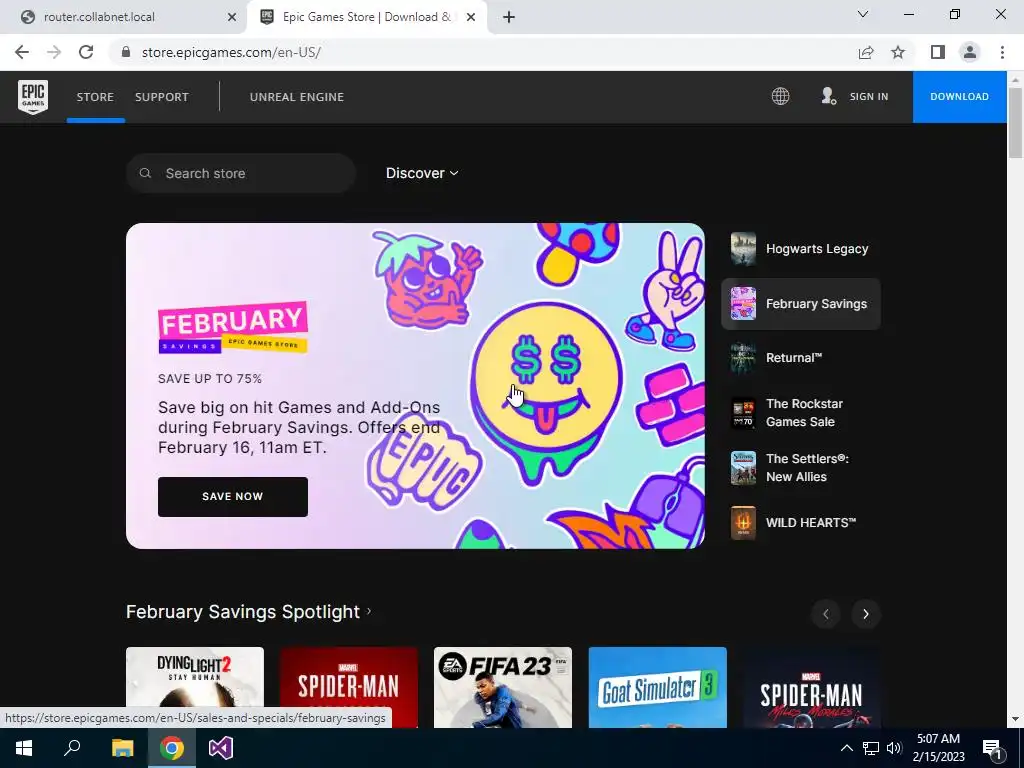Open the language globe selector
1024x768 pixels.
pyautogui.click(x=780, y=97)
